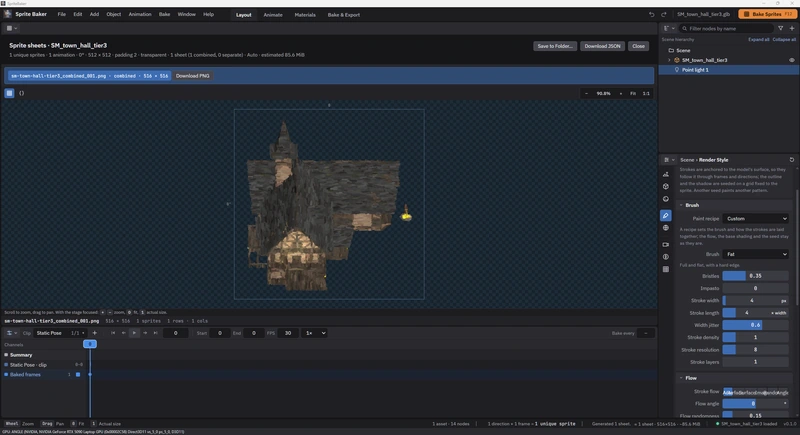Click Download JSON button
The height and width of the screenshot is (435, 800).
pyautogui.click(x=603, y=46)
